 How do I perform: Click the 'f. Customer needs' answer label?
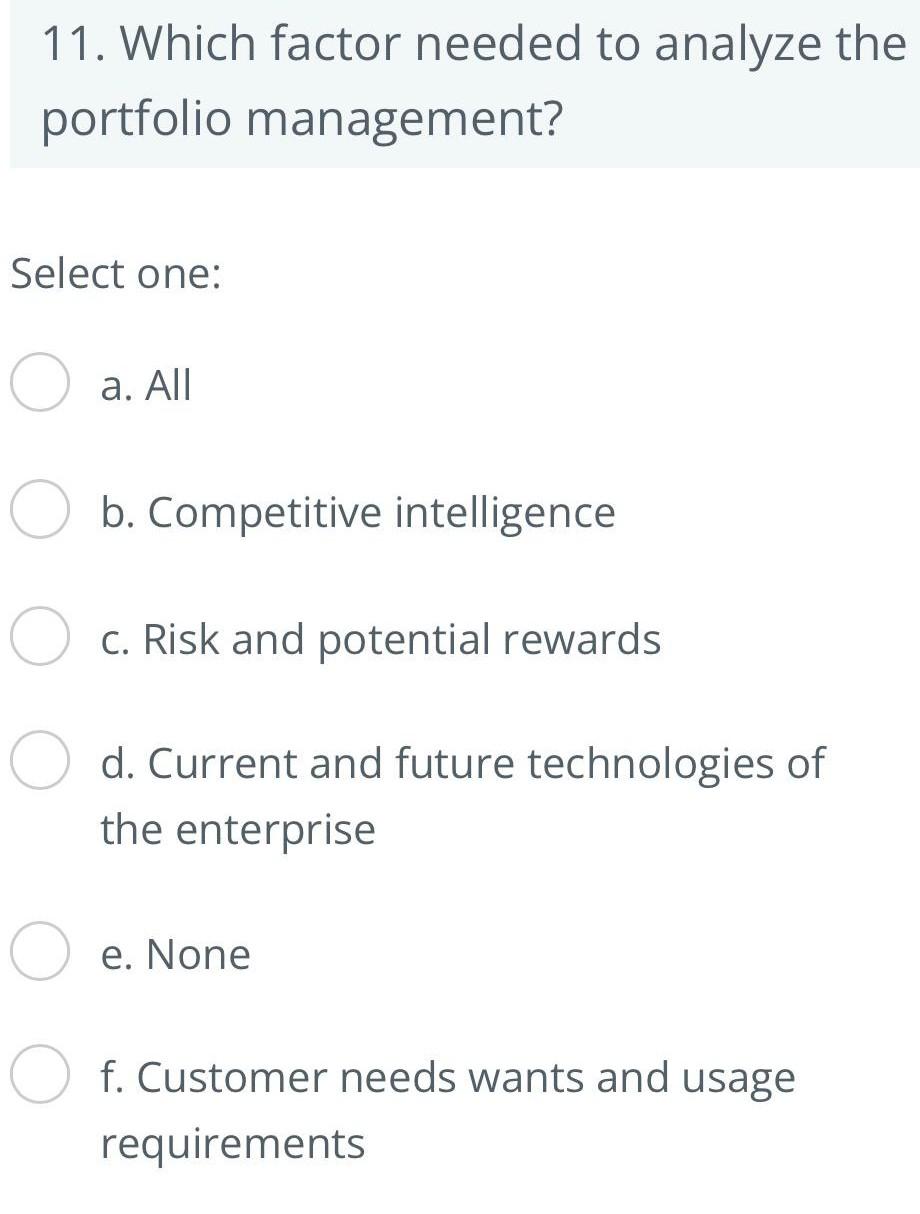coord(447,1078)
